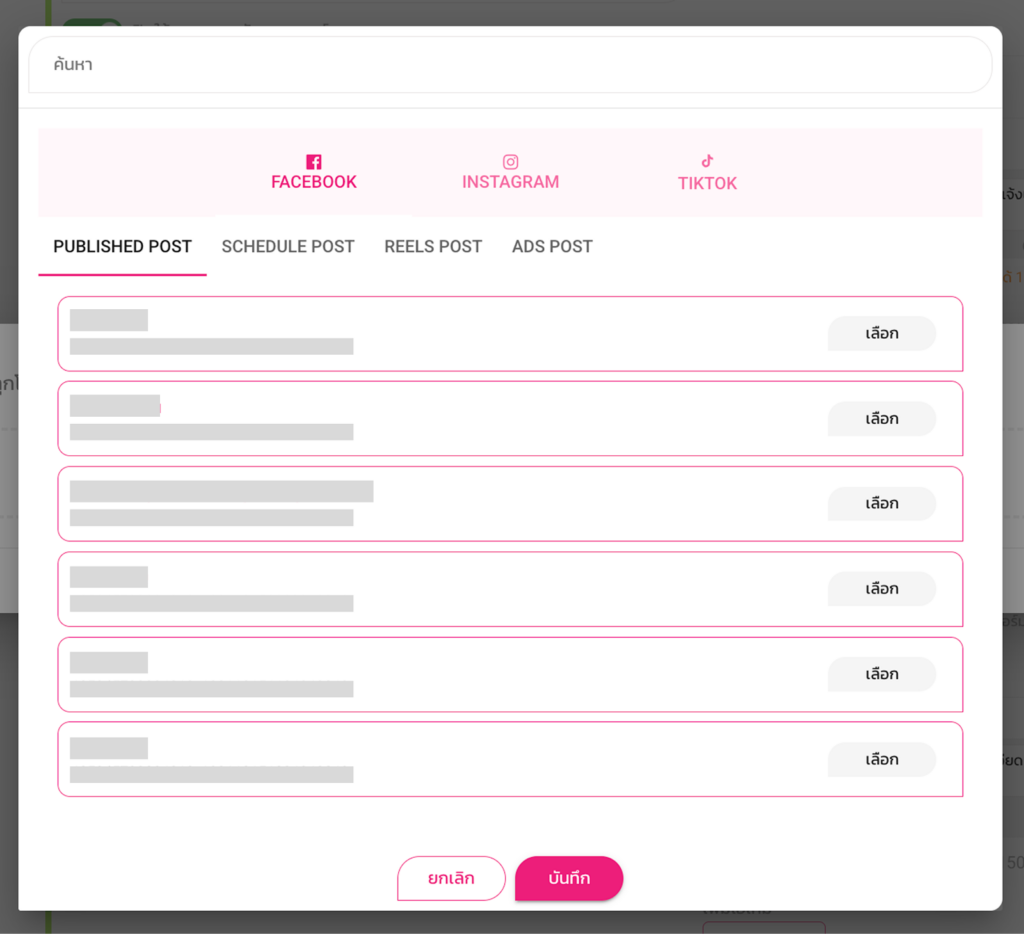Click the last post card's description line
The height and width of the screenshot is (934, 1024).
pyautogui.click(x=211, y=775)
